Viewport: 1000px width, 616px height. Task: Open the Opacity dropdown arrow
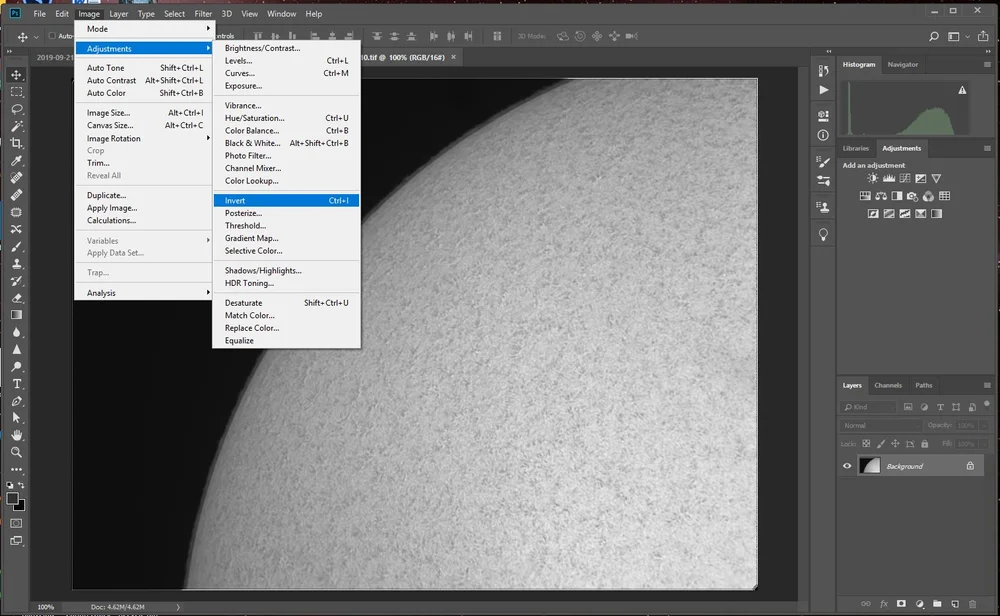(x=982, y=425)
